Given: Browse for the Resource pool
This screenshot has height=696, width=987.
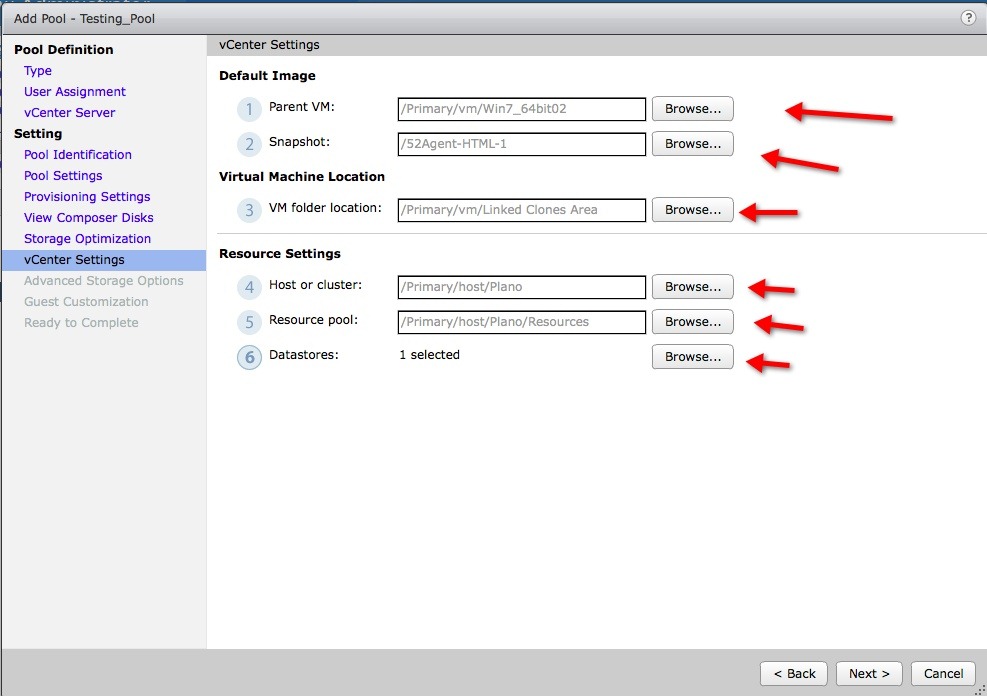Looking at the screenshot, I should coord(692,322).
